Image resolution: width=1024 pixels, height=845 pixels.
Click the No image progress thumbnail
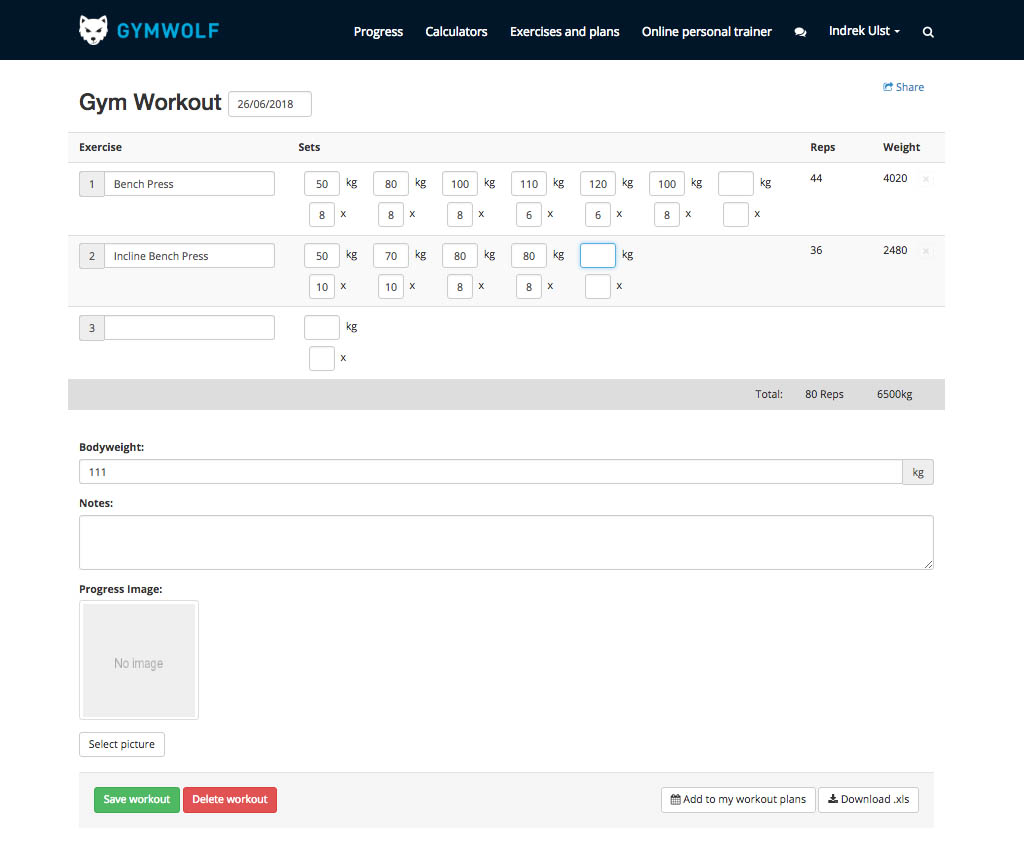(x=139, y=660)
